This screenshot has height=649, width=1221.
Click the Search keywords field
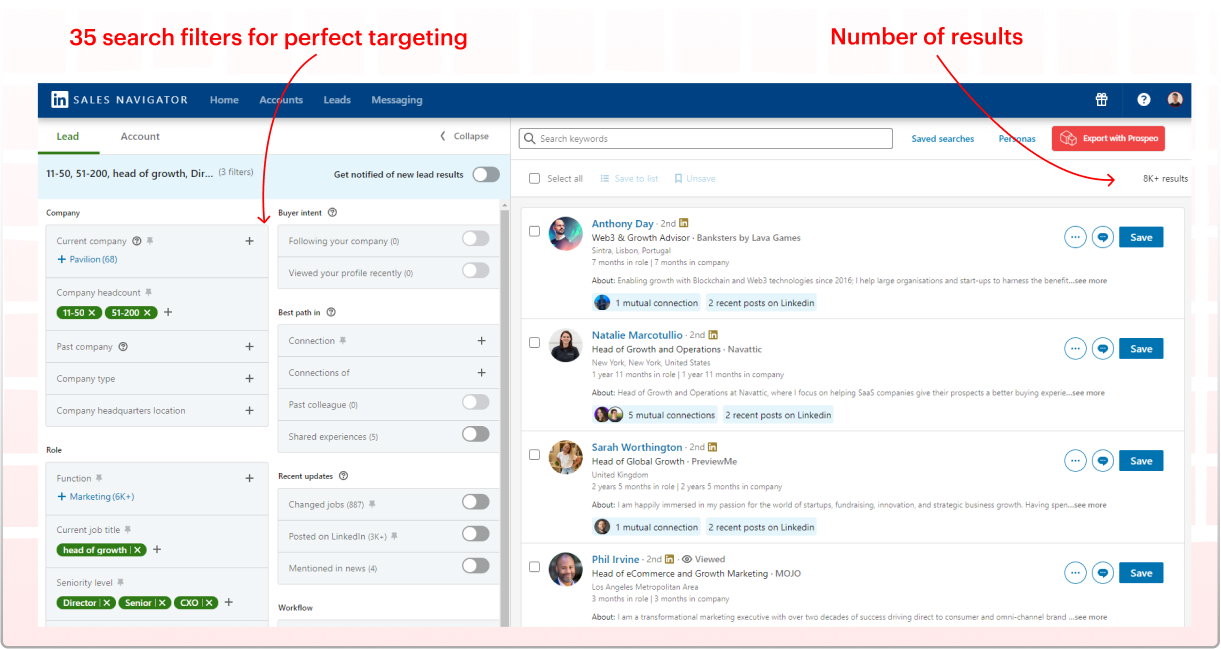[x=707, y=139]
